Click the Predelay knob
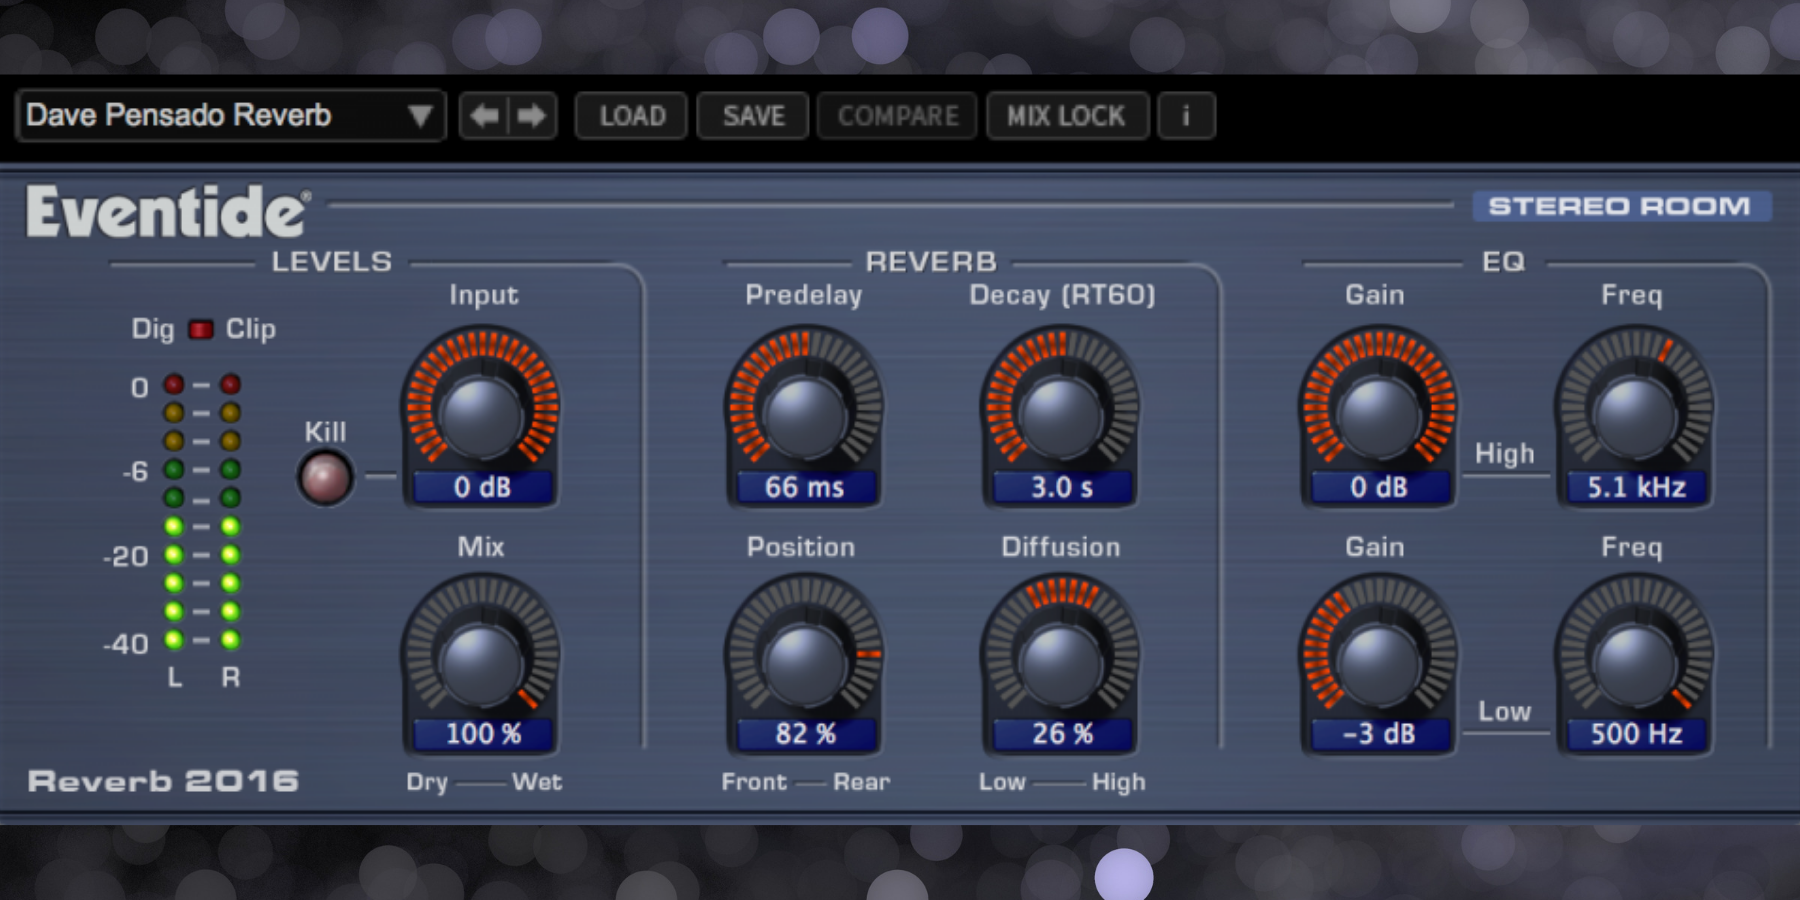Viewport: 1800px width, 900px height. click(803, 412)
